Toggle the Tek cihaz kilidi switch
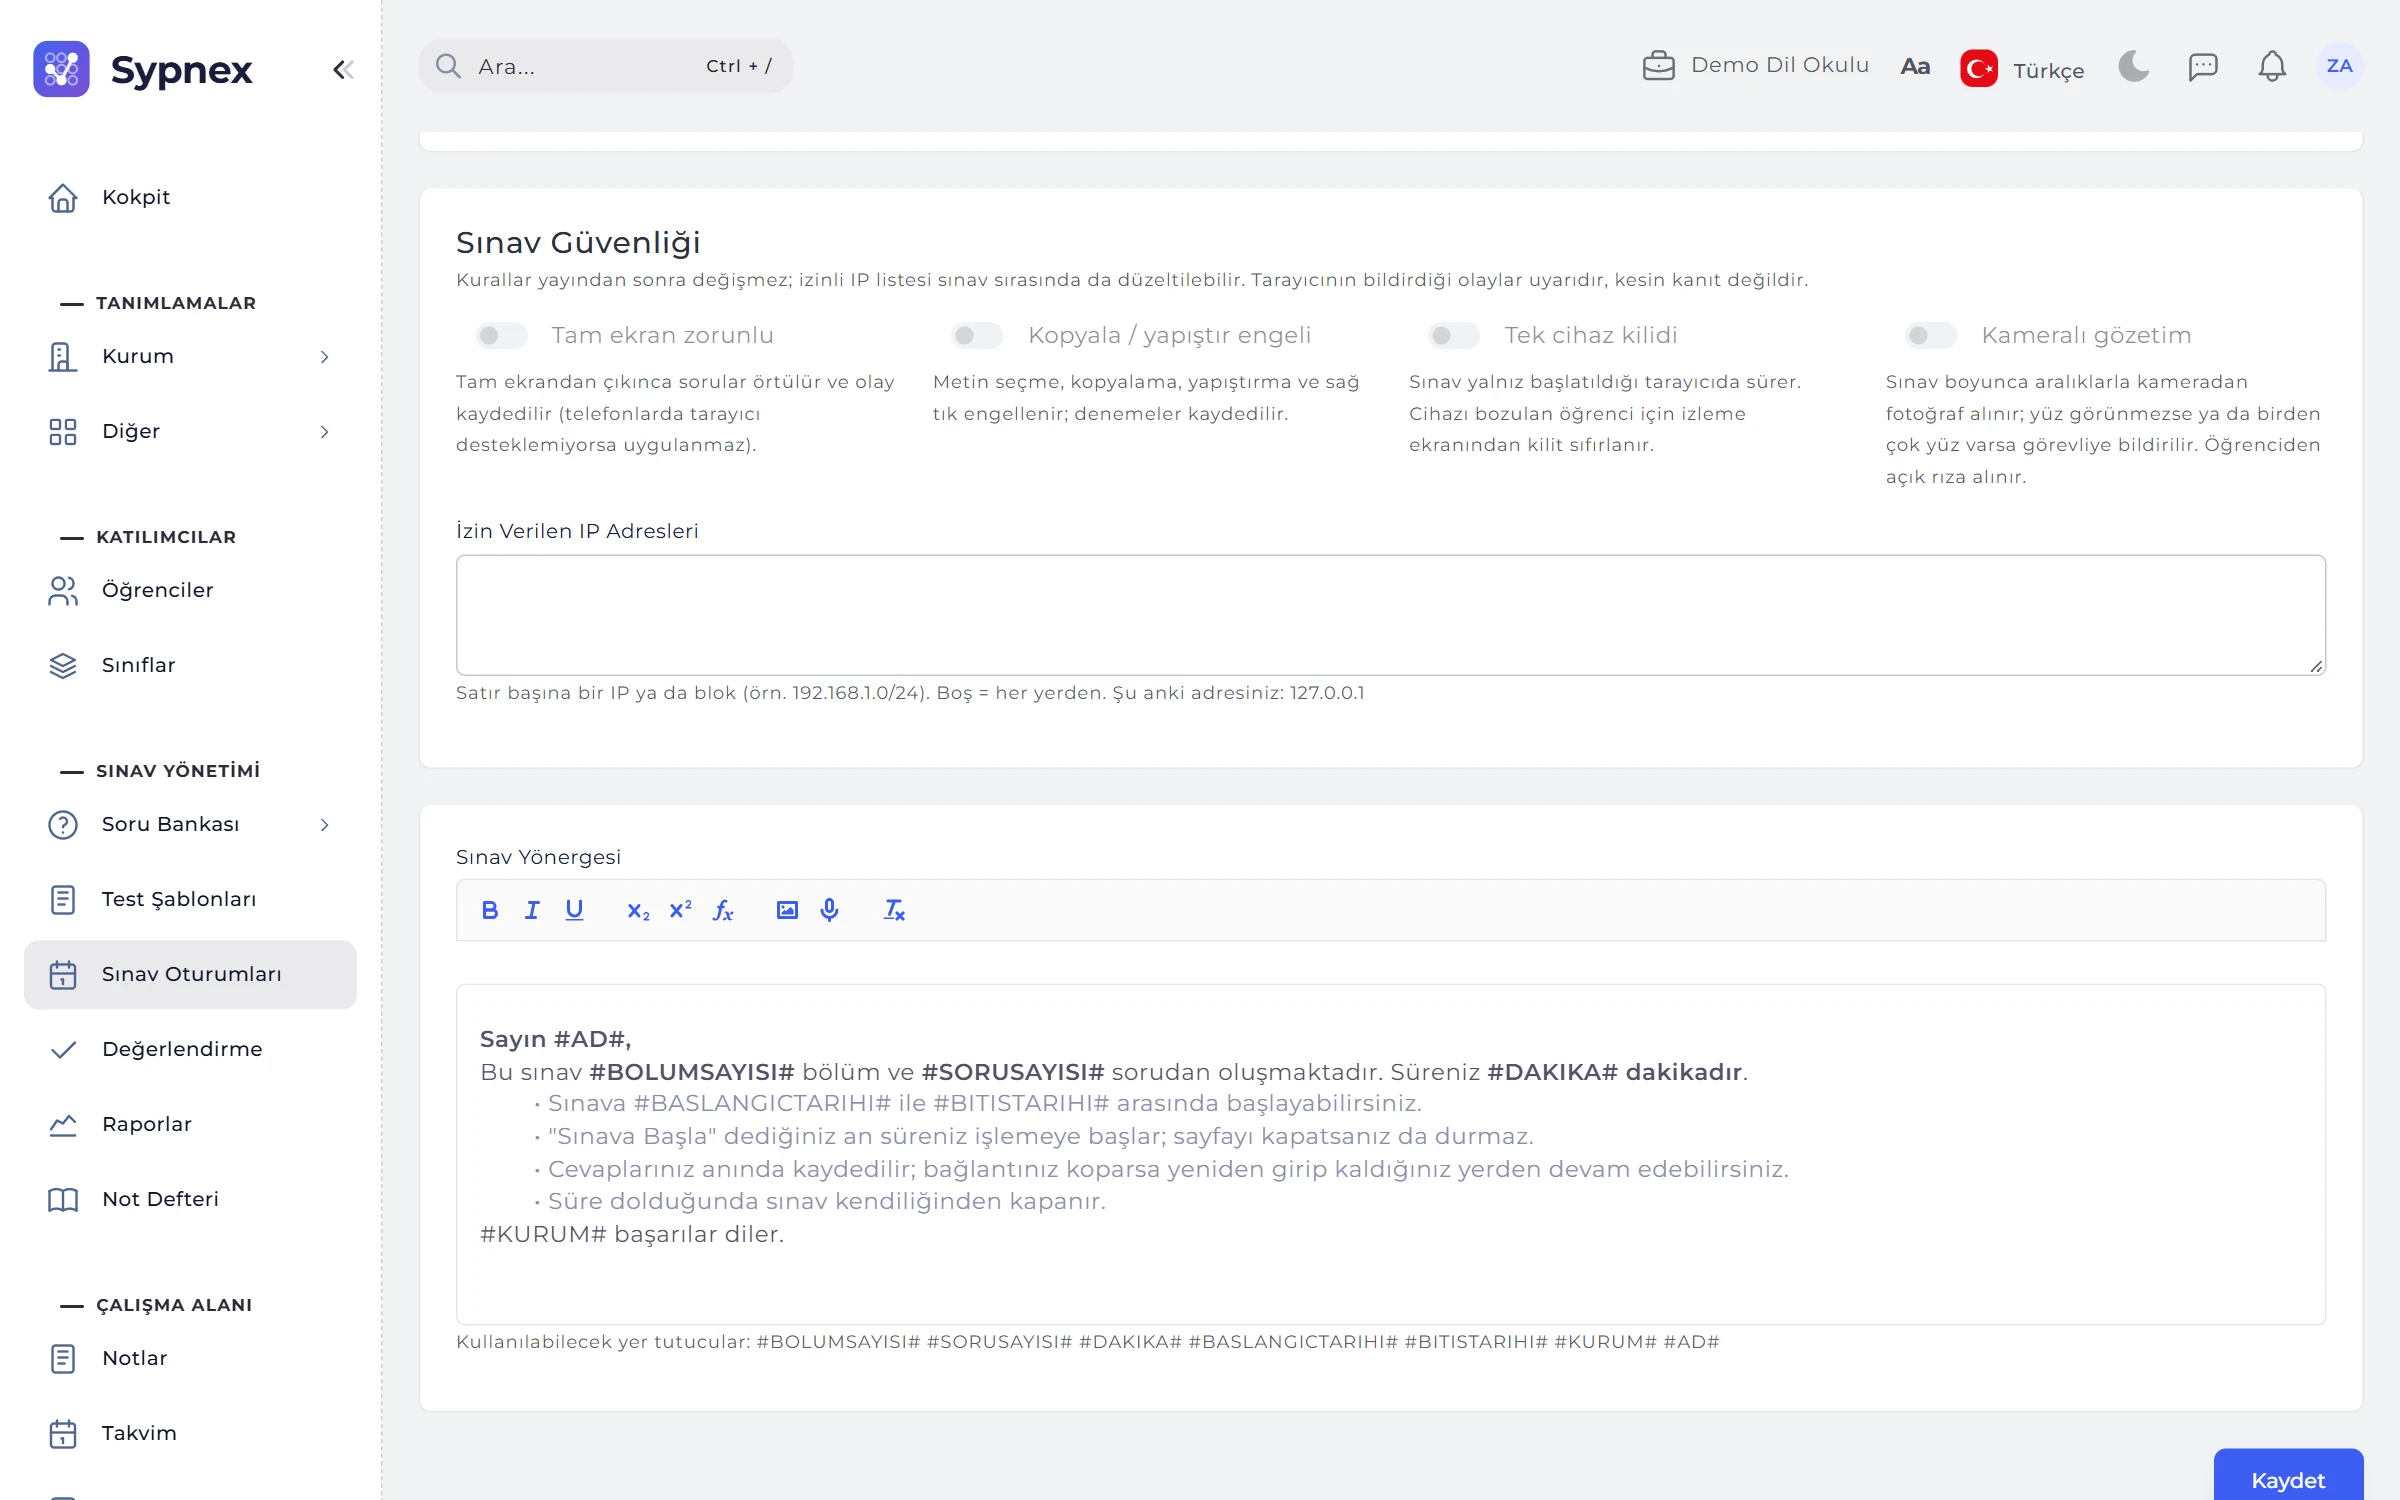Screen dimensions: 2400x1500 tap(1454, 335)
